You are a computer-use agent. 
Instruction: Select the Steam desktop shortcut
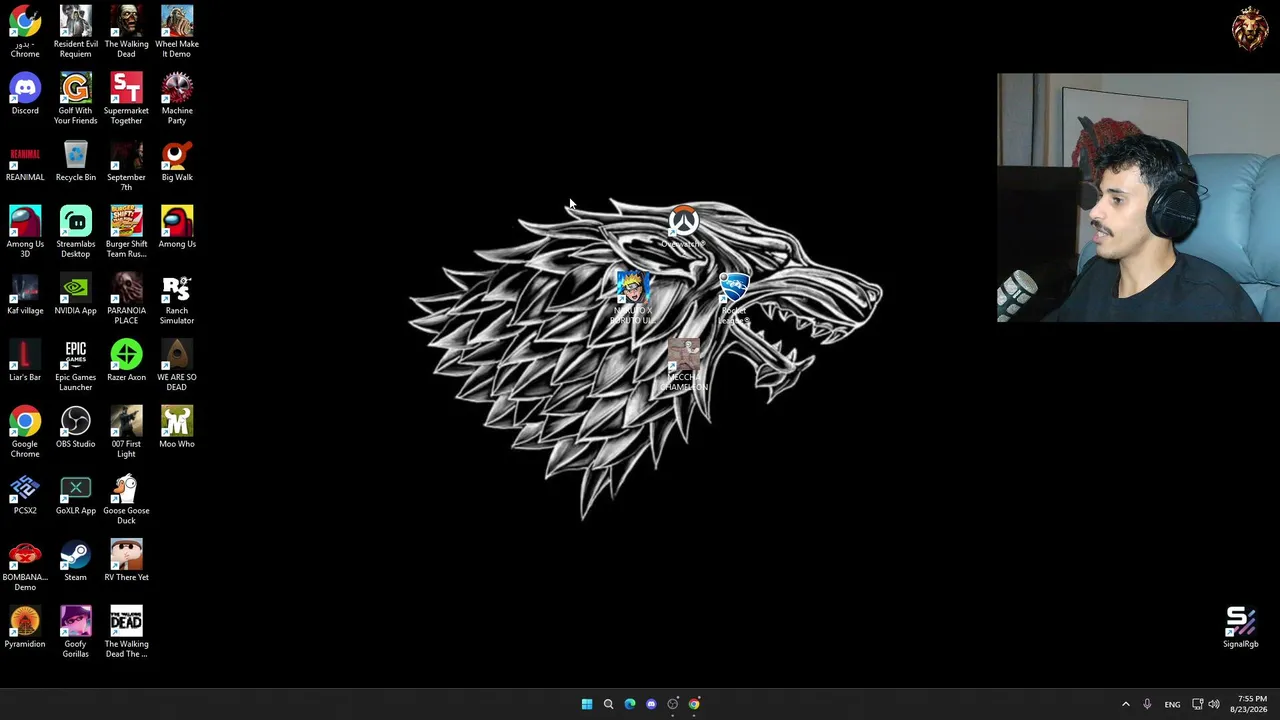pyautogui.click(x=76, y=560)
